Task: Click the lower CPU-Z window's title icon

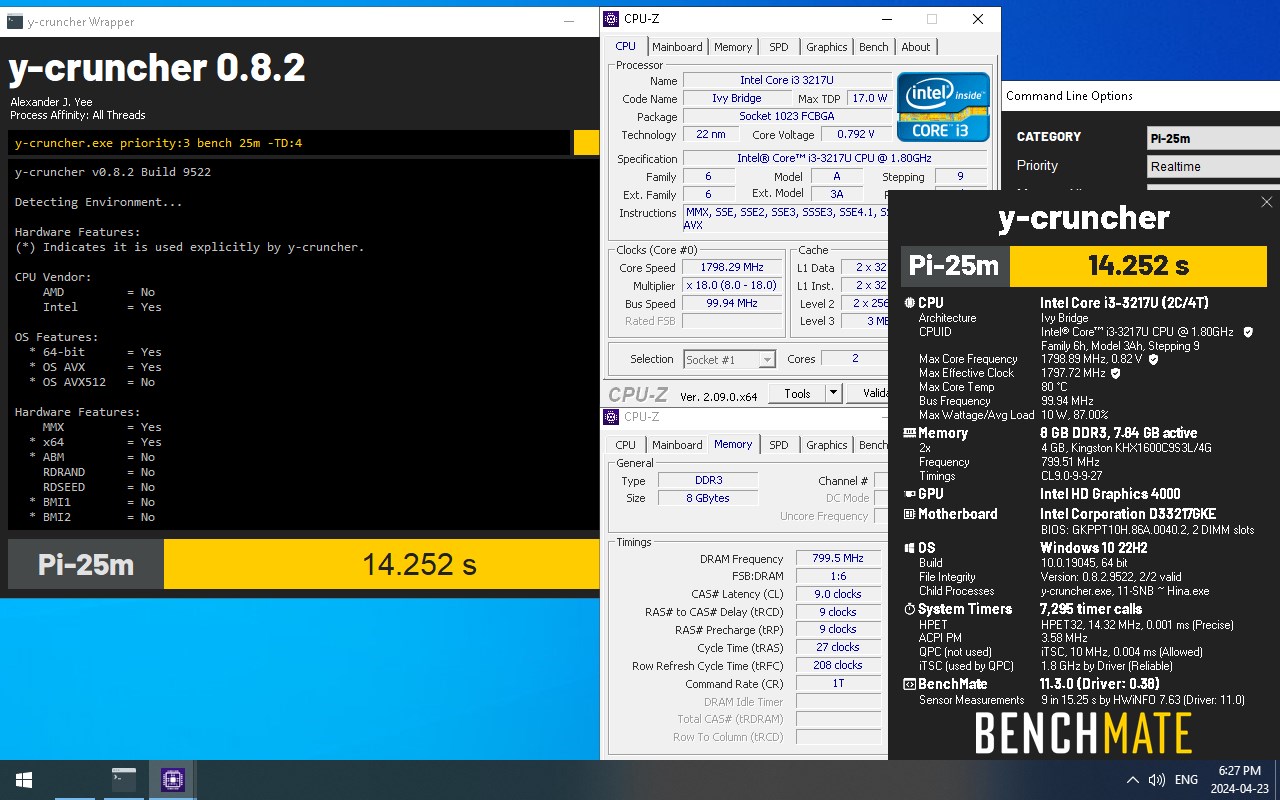Action: coord(611,417)
